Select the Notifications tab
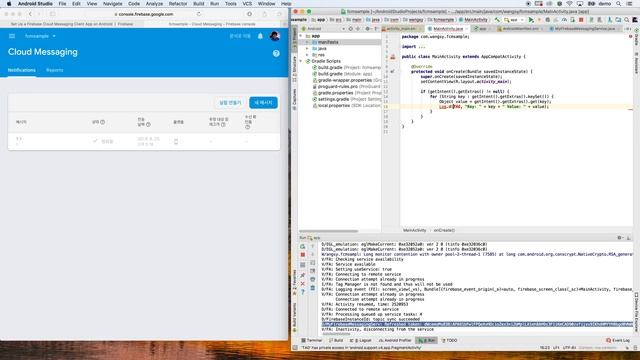This screenshot has height=360, width=640. point(22,70)
